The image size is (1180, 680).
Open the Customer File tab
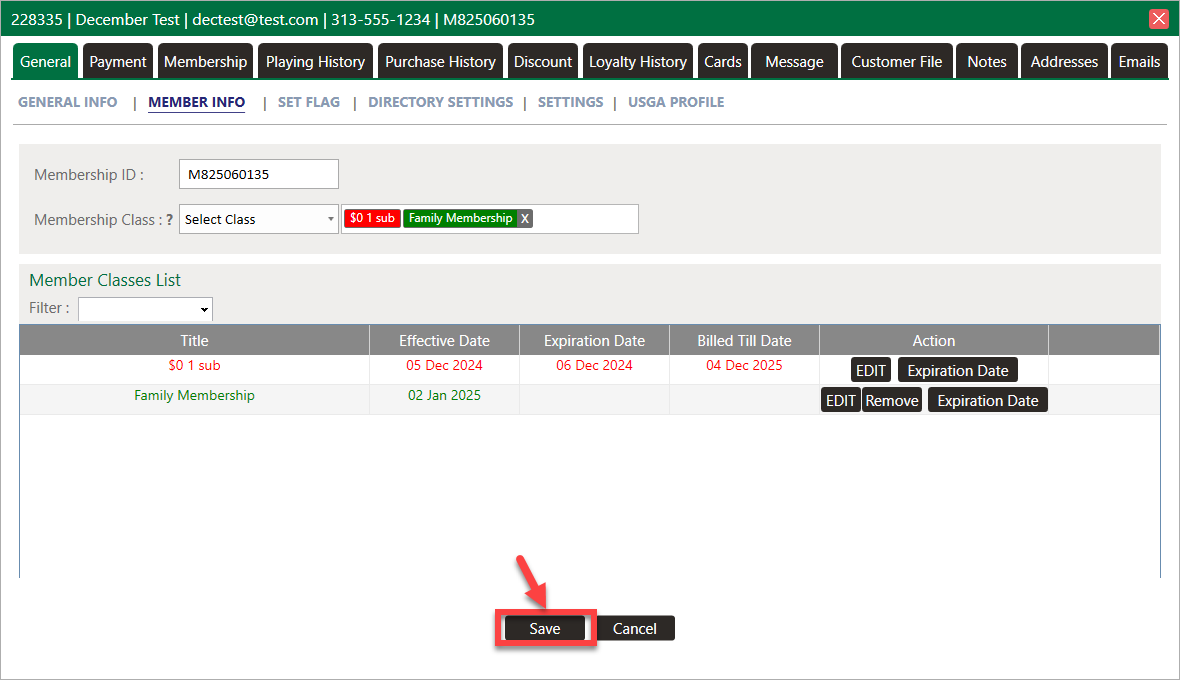[896, 62]
